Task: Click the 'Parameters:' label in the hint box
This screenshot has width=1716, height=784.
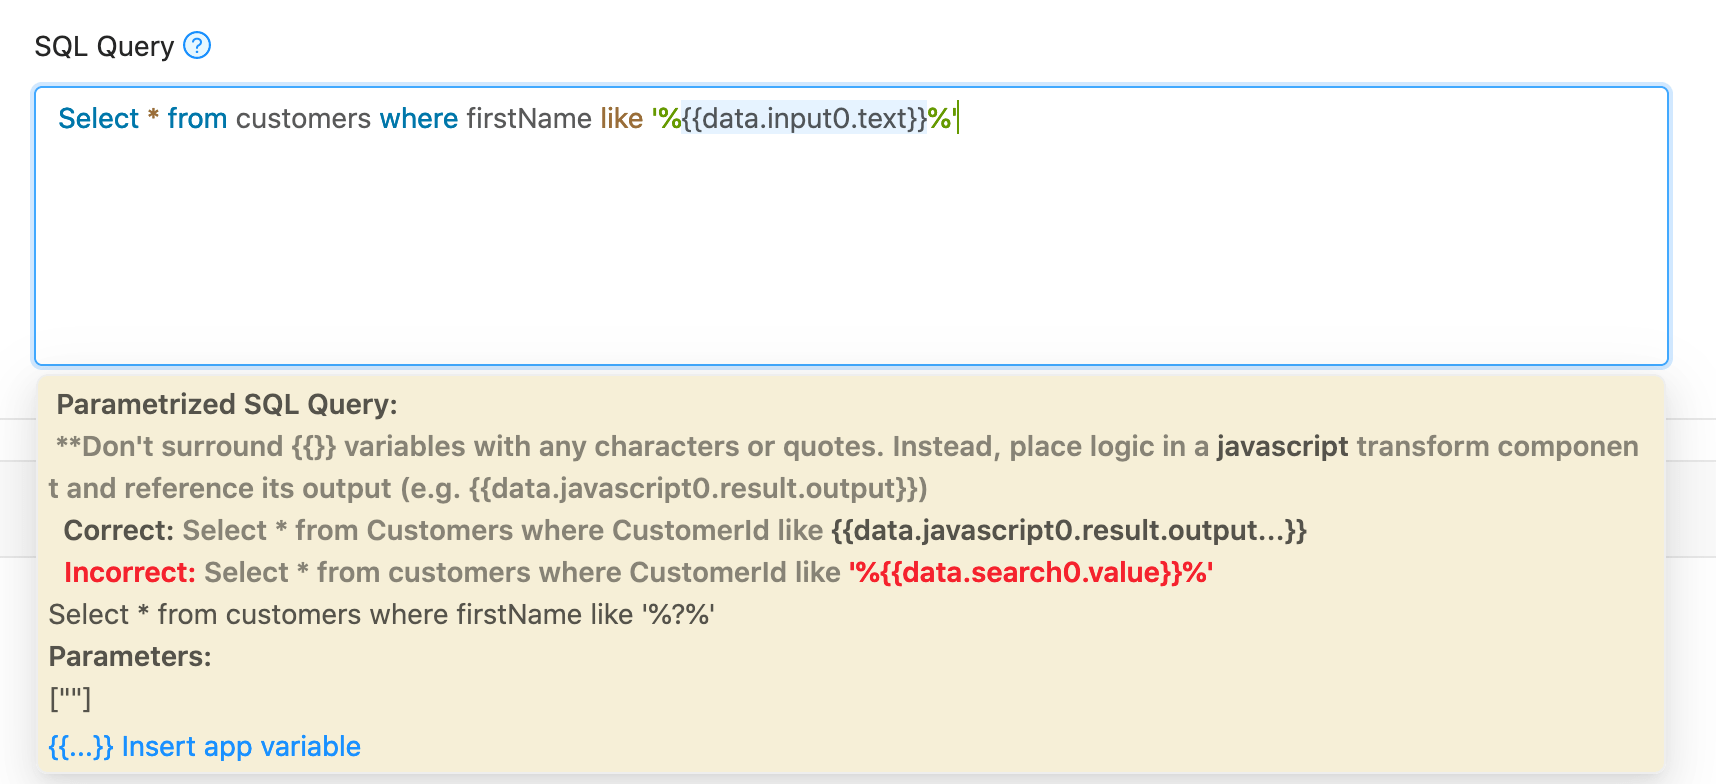Action: (x=130, y=656)
